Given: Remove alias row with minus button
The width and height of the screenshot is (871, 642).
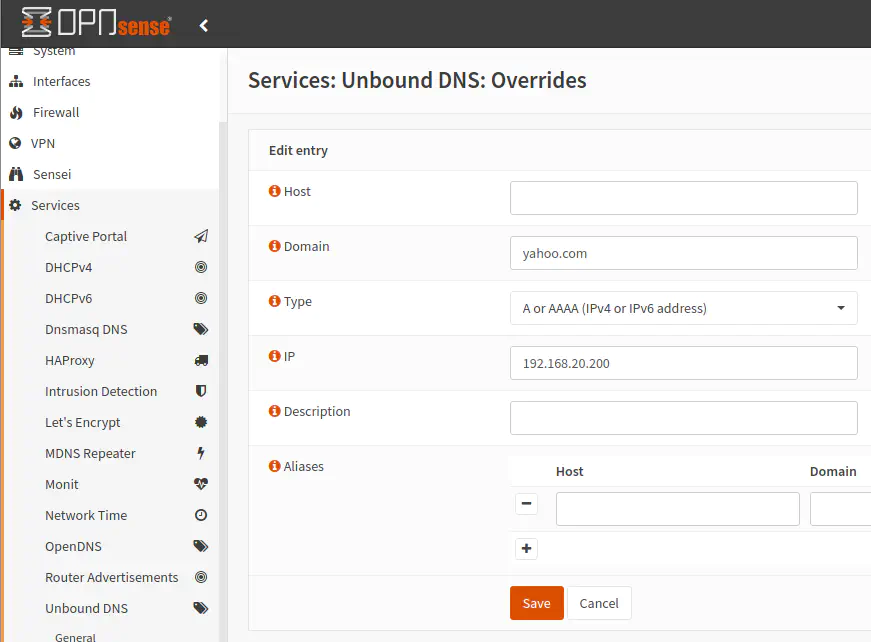Looking at the screenshot, I should pyautogui.click(x=527, y=504).
